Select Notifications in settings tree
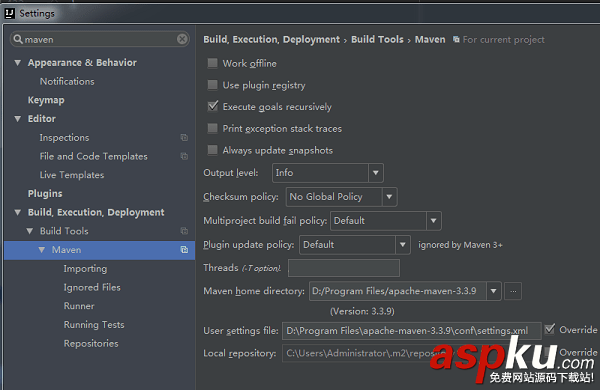600x390 pixels. 67,82
